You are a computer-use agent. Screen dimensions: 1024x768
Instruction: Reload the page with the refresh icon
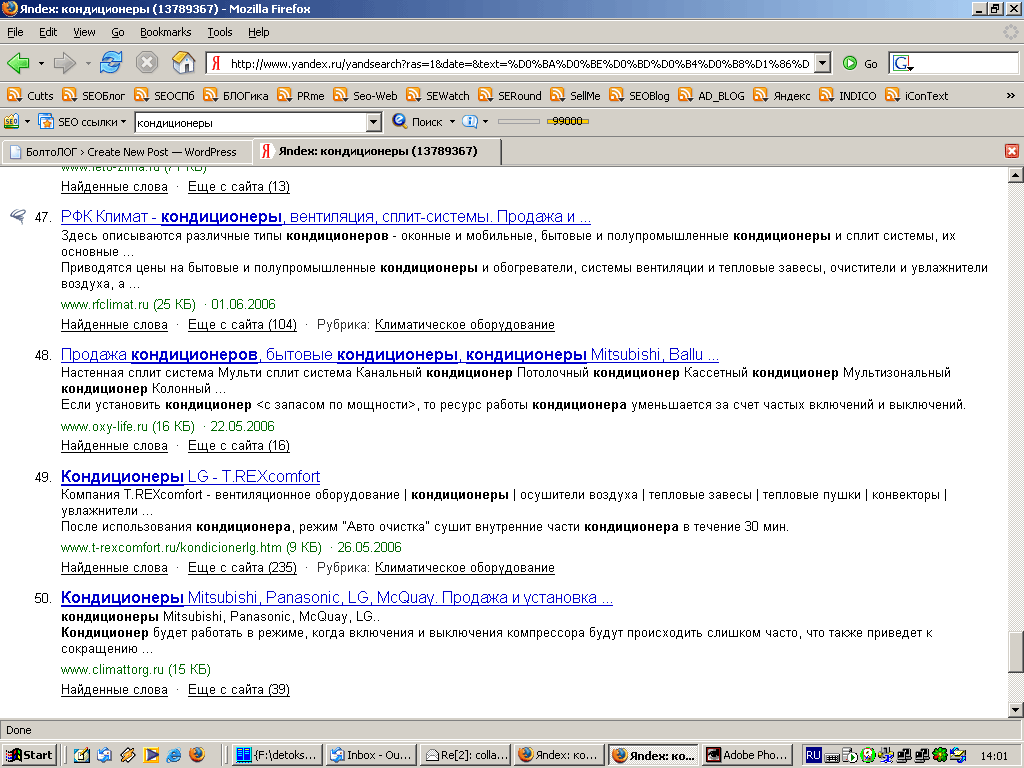(111, 63)
